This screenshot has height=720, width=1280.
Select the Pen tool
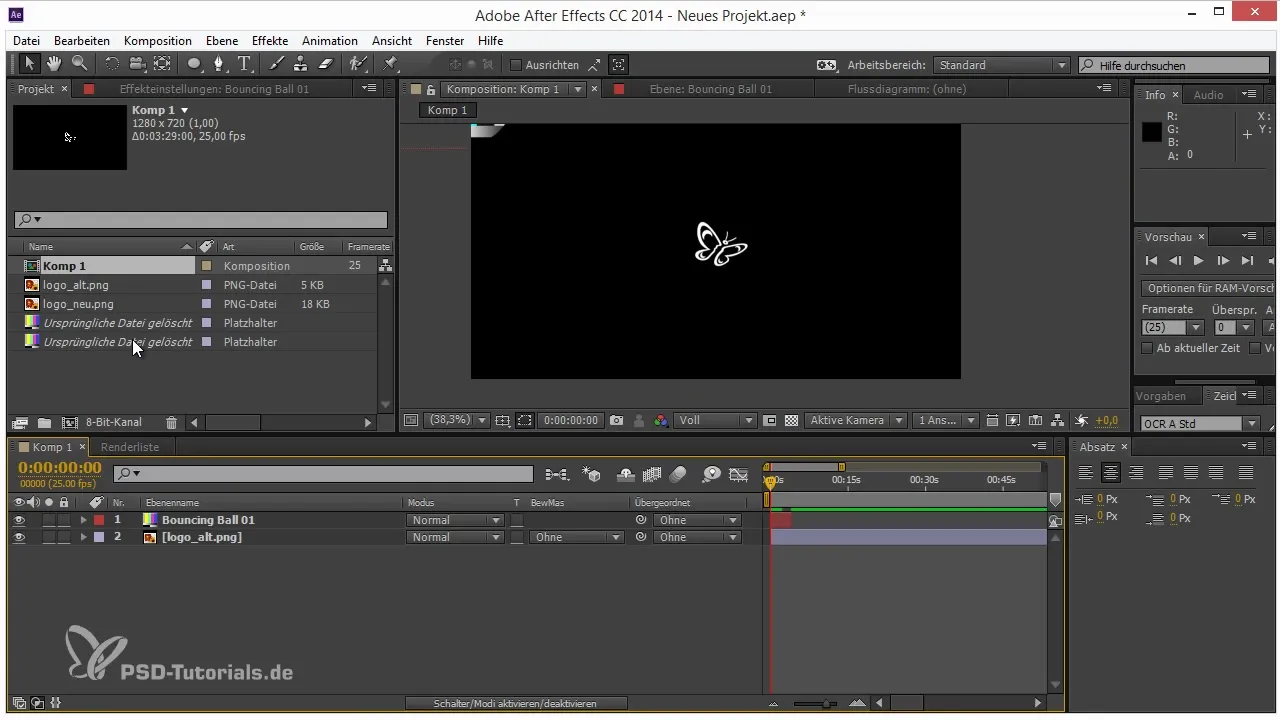220,64
